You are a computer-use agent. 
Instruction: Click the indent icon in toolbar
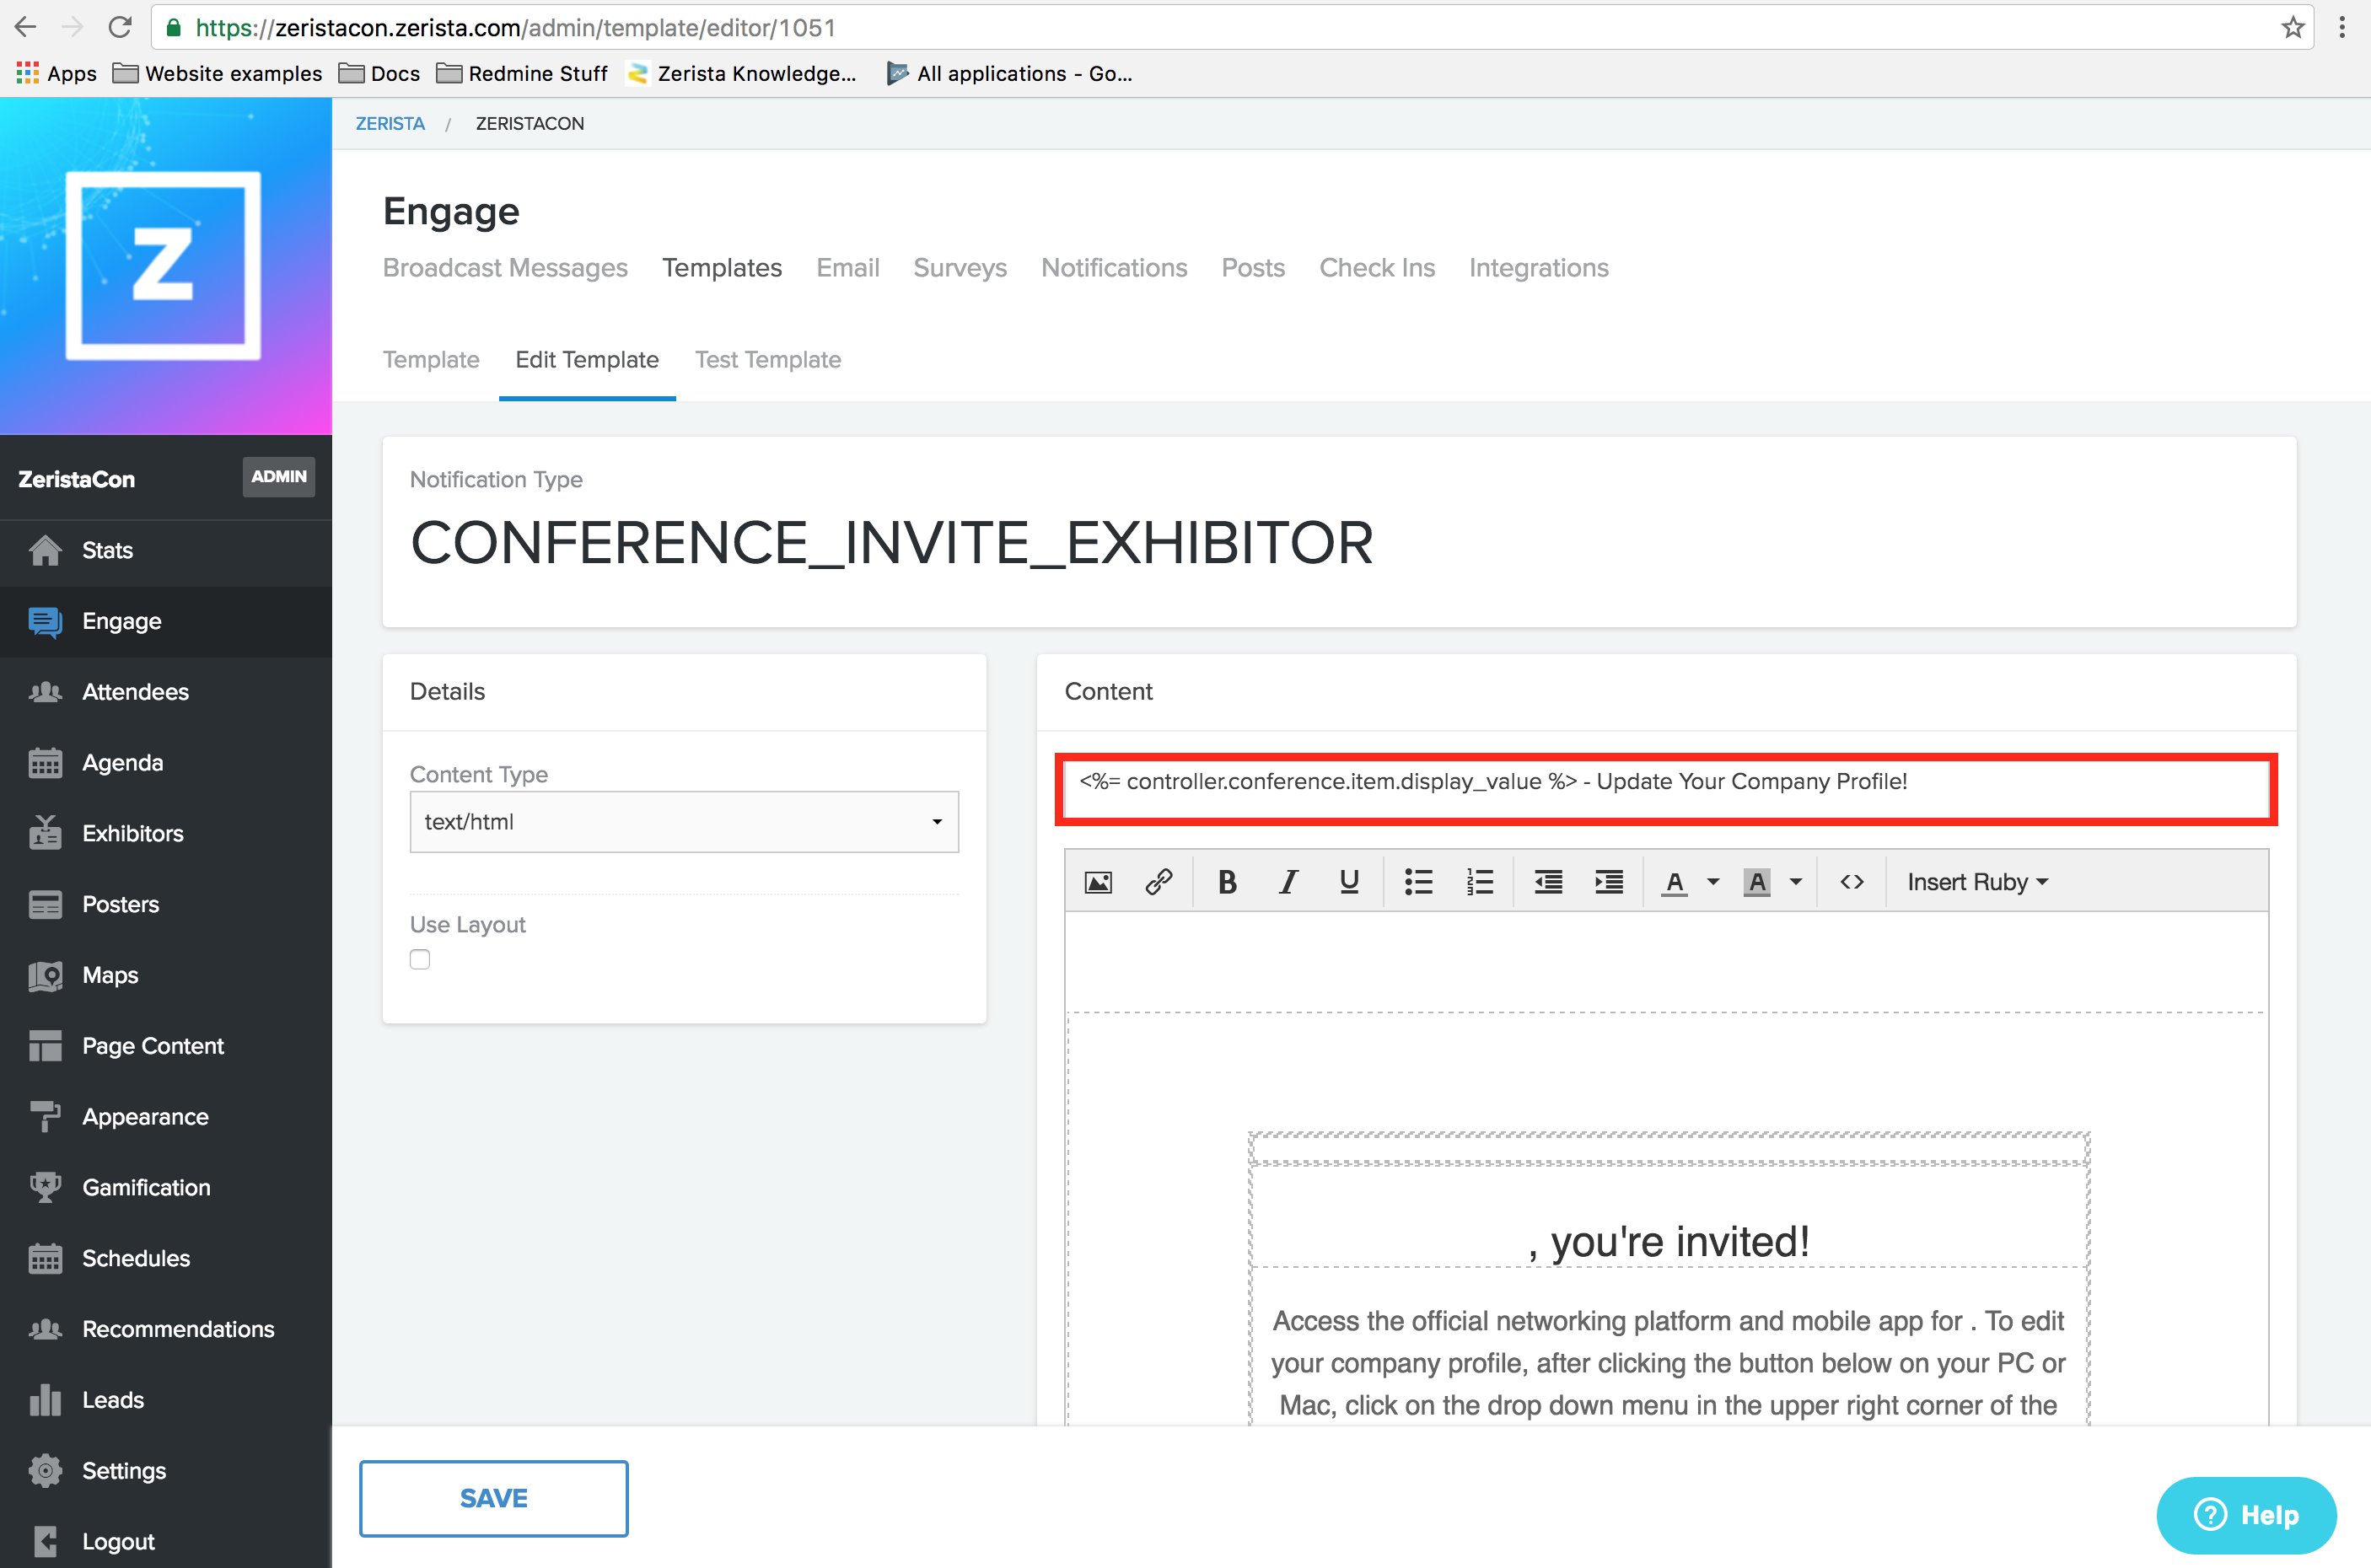[1609, 882]
